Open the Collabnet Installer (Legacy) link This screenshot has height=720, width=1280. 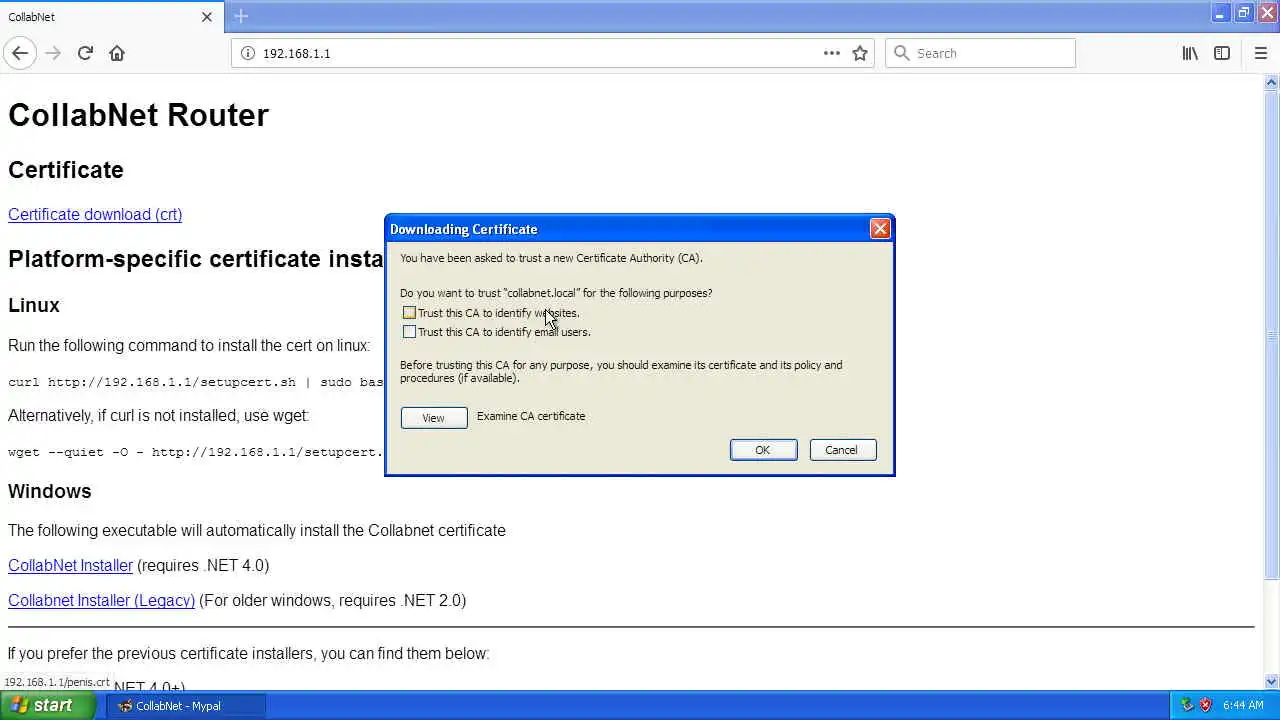[101, 600]
